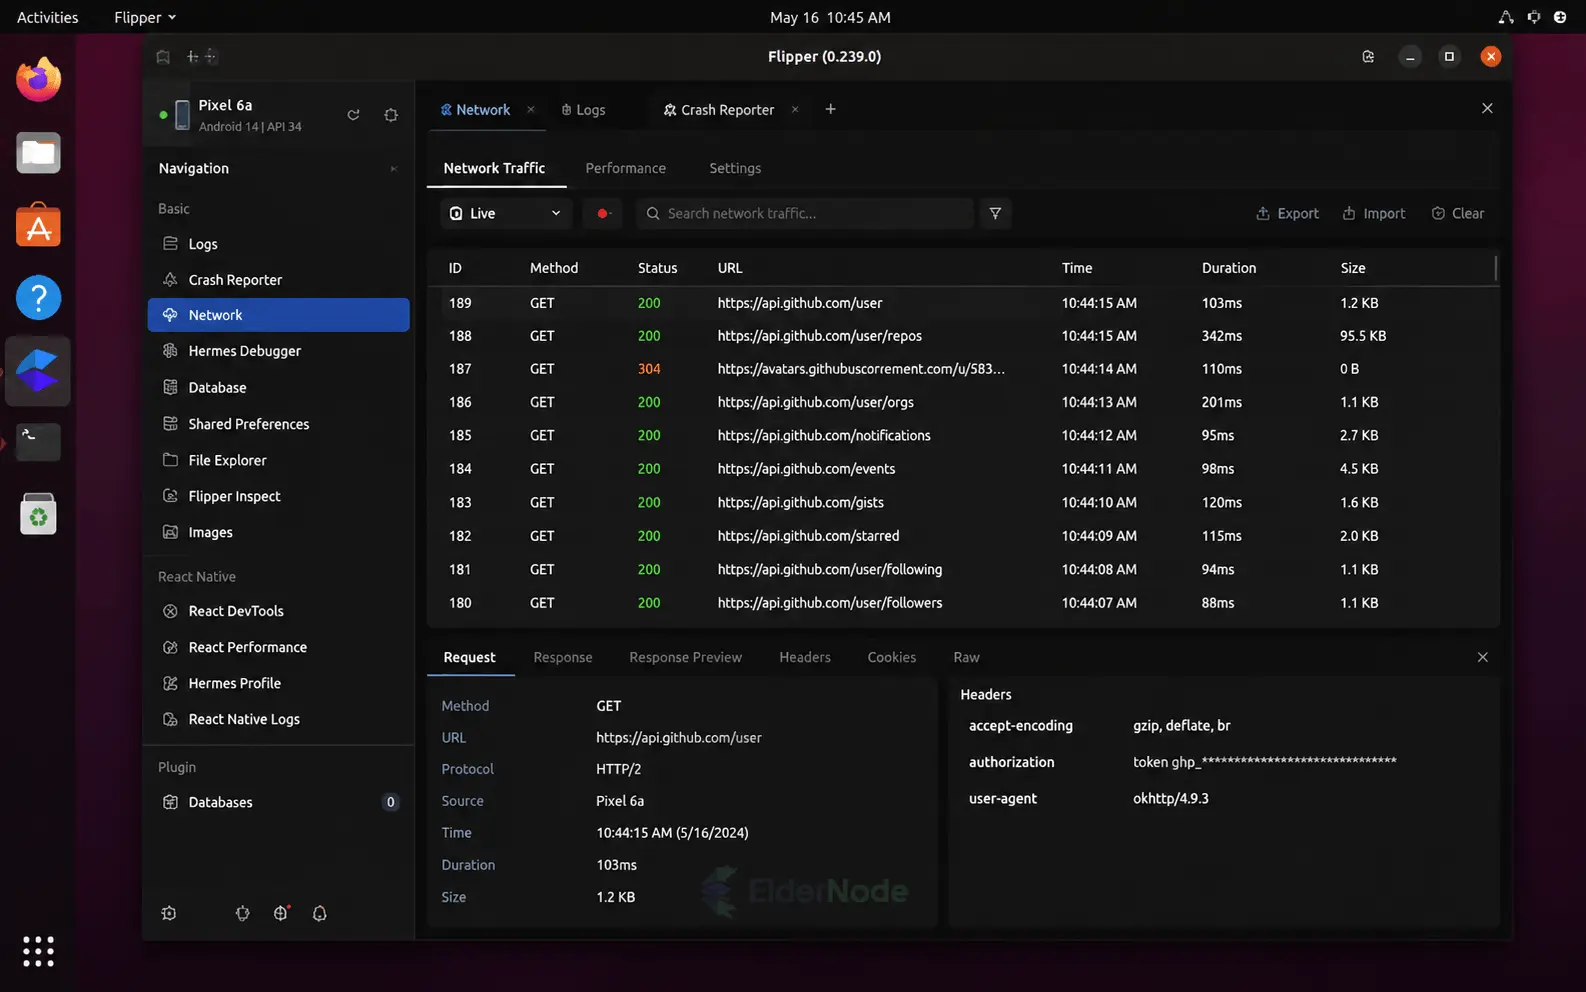Screen dimensions: 1586x992
Task: Close the request details panel
Action: click(1483, 657)
